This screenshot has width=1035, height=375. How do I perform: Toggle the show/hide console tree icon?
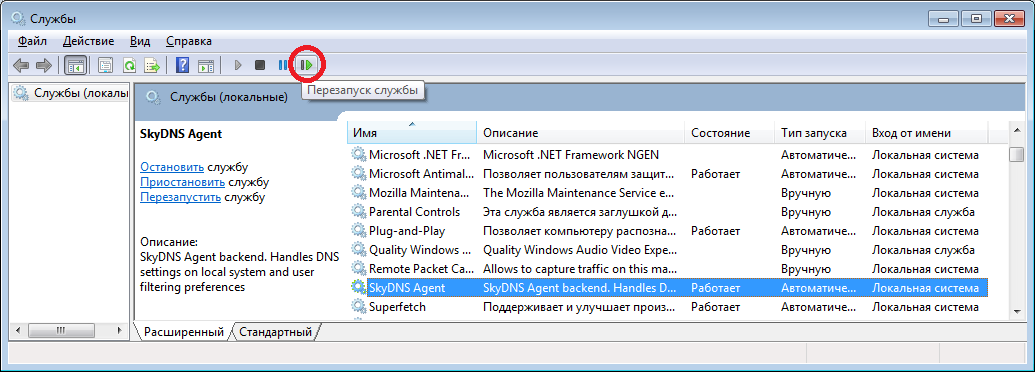point(75,65)
